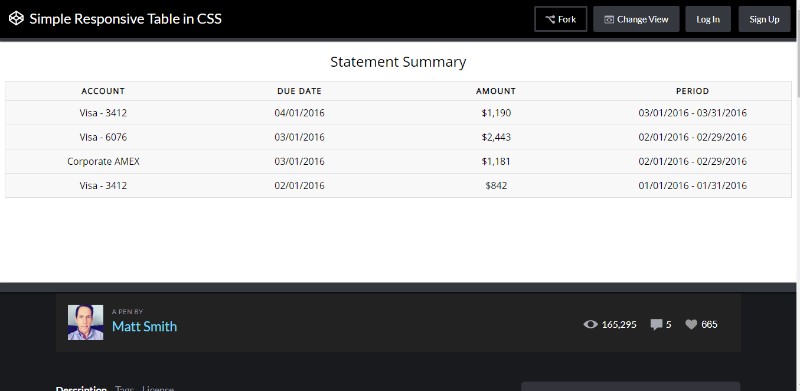The image size is (800, 391).
Task: Click the Corporate AMEX table row
Action: (398, 161)
